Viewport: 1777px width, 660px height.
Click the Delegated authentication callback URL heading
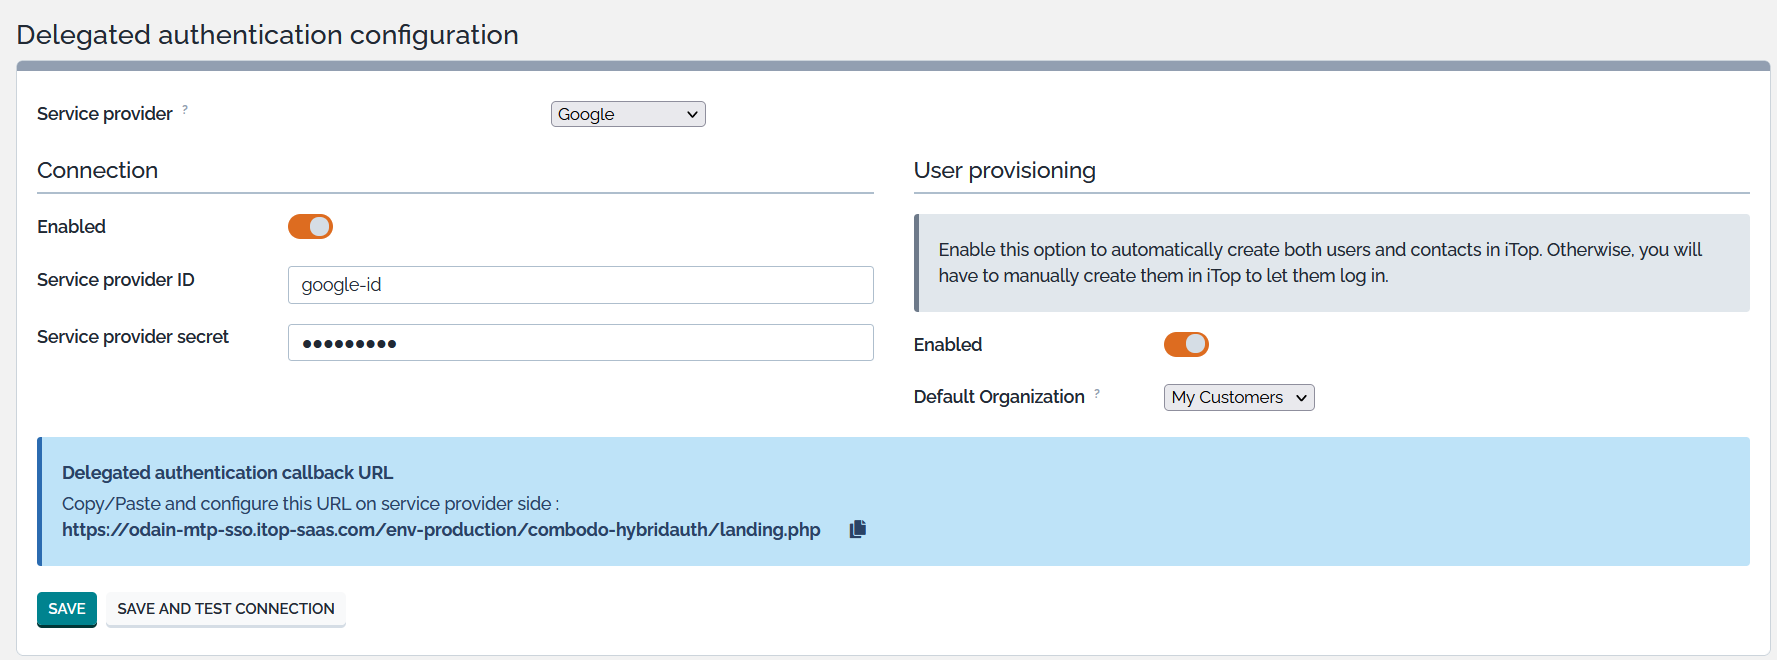[x=227, y=473]
